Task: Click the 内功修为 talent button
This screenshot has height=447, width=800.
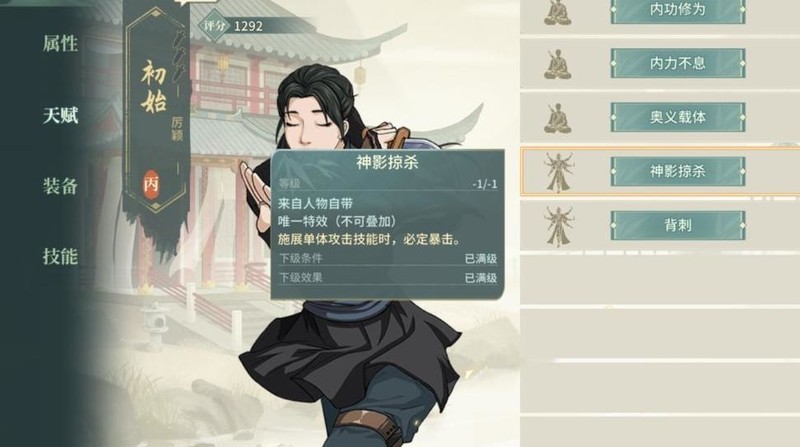Action: pyautogui.click(x=678, y=10)
